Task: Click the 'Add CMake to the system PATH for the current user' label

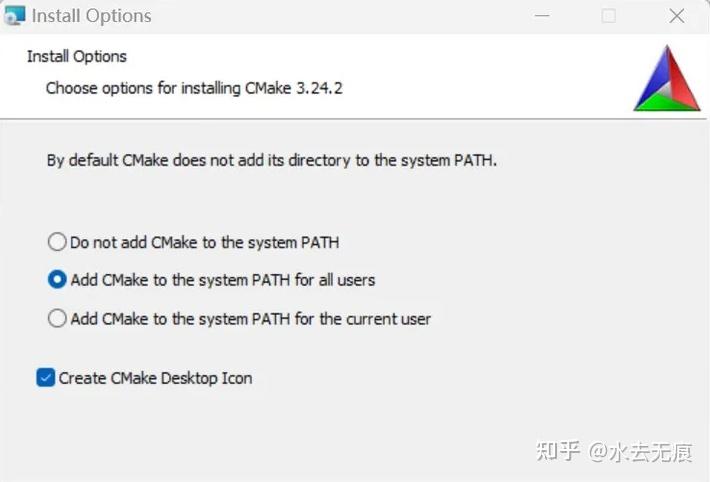Action: click(x=250, y=319)
